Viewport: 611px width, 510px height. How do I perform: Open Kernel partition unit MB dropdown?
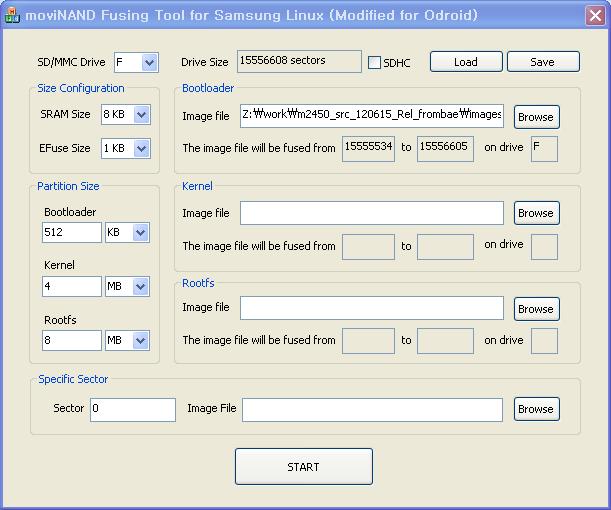point(141,286)
